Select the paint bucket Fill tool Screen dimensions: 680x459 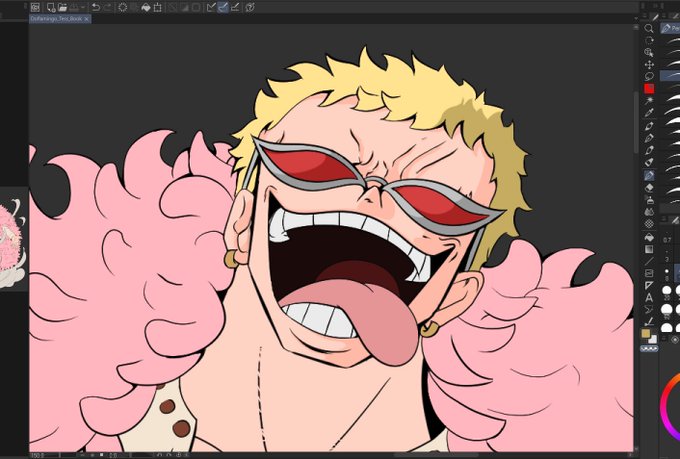[x=649, y=237]
